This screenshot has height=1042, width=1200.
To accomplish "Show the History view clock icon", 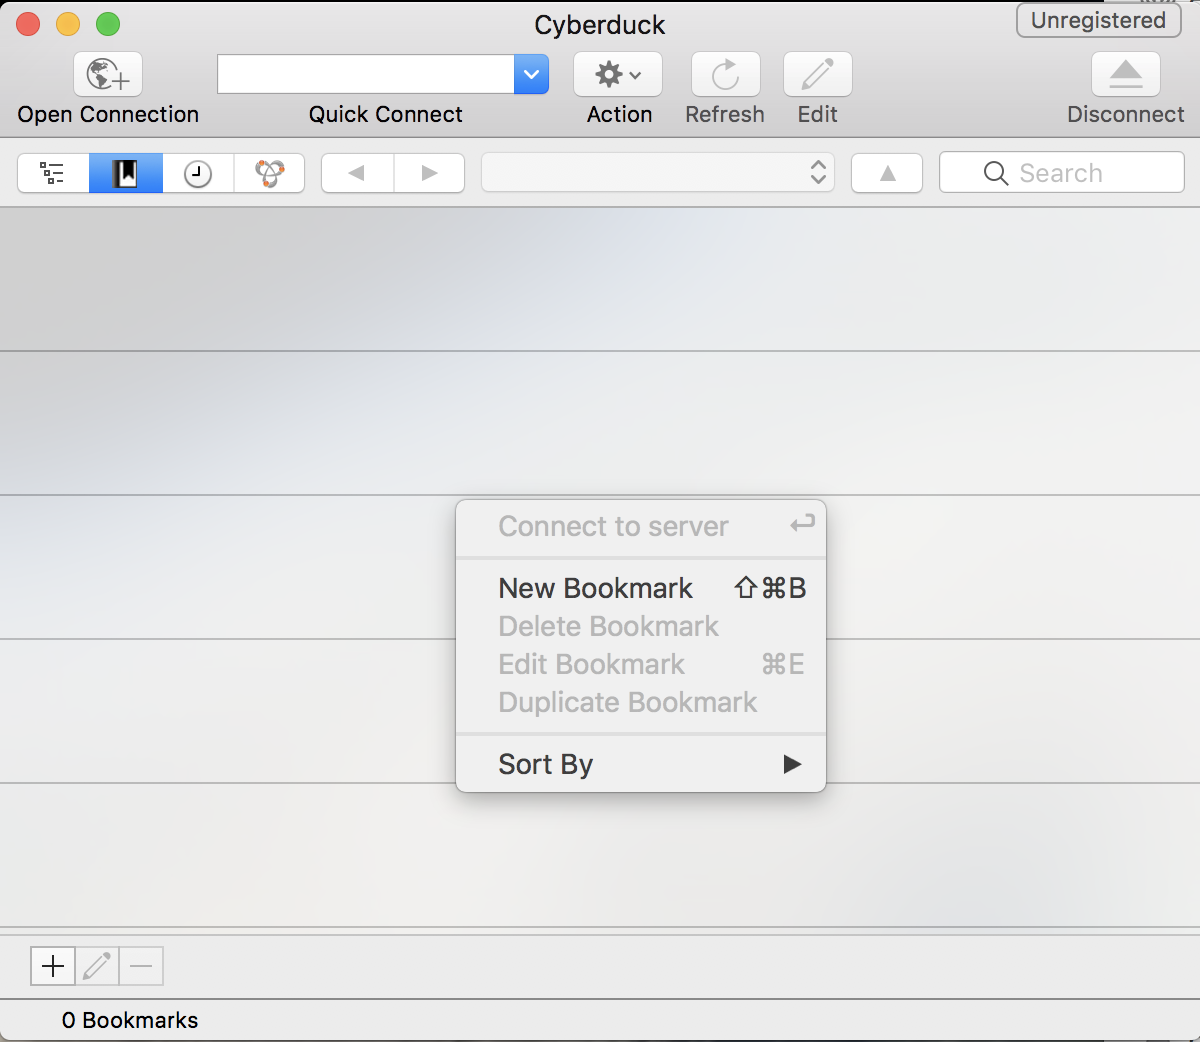I will click(x=198, y=173).
